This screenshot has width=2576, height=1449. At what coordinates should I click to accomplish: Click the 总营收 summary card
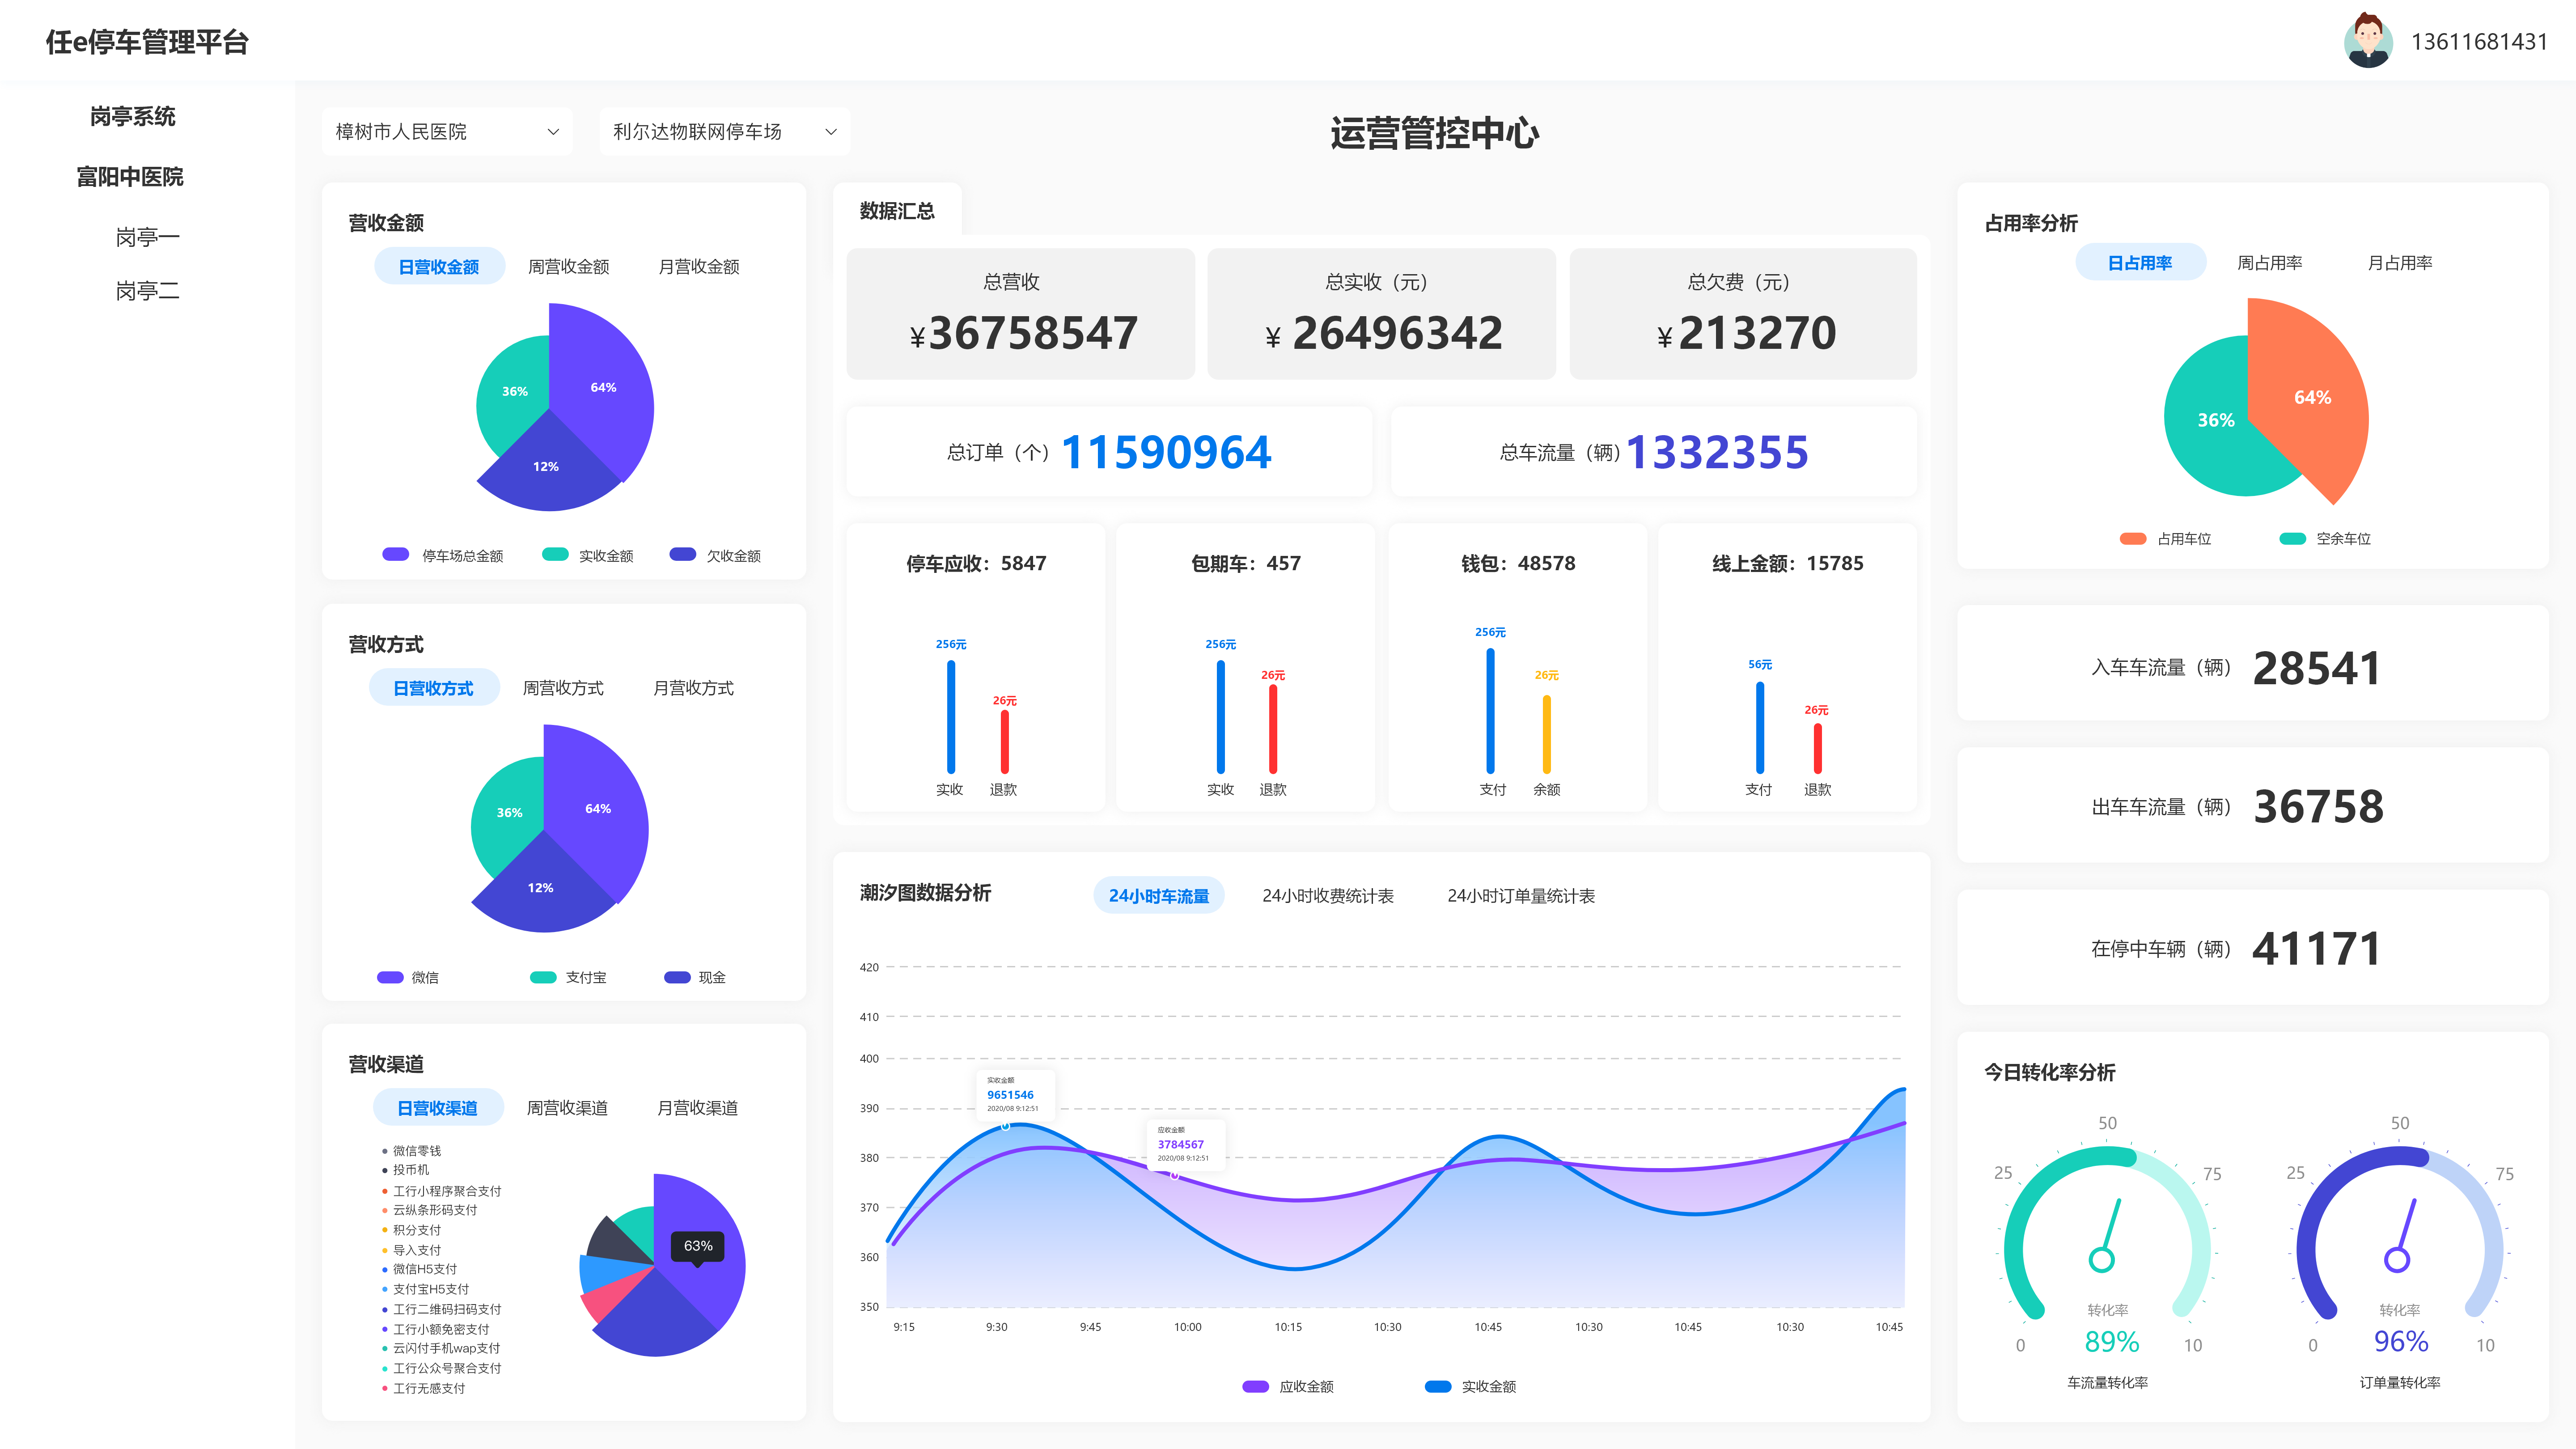coord(1020,314)
